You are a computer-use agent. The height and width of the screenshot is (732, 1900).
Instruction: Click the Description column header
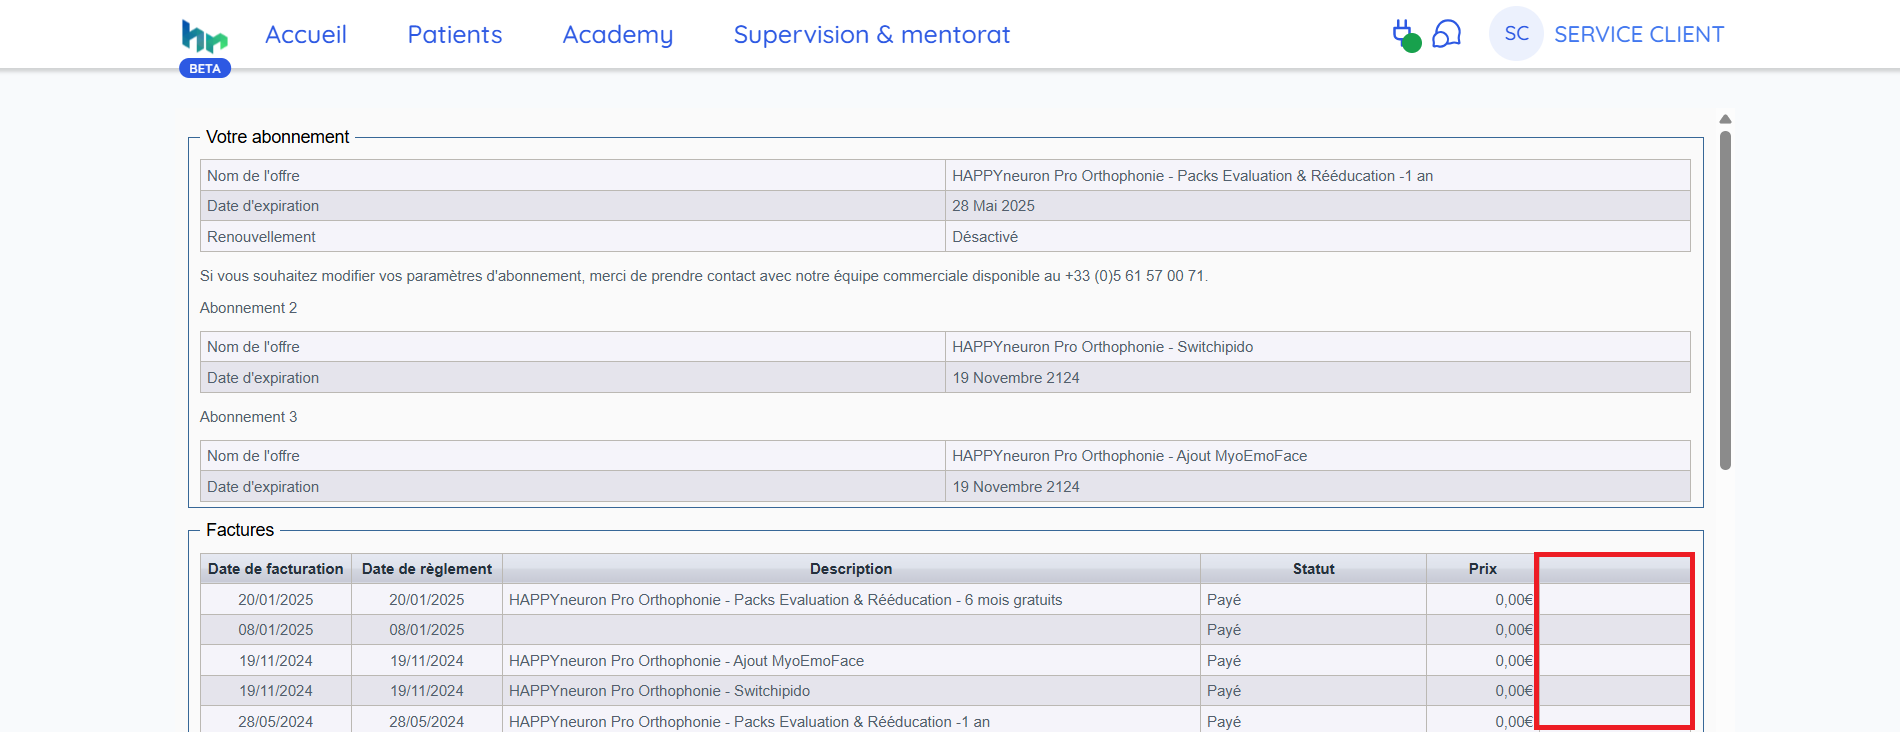pos(851,569)
